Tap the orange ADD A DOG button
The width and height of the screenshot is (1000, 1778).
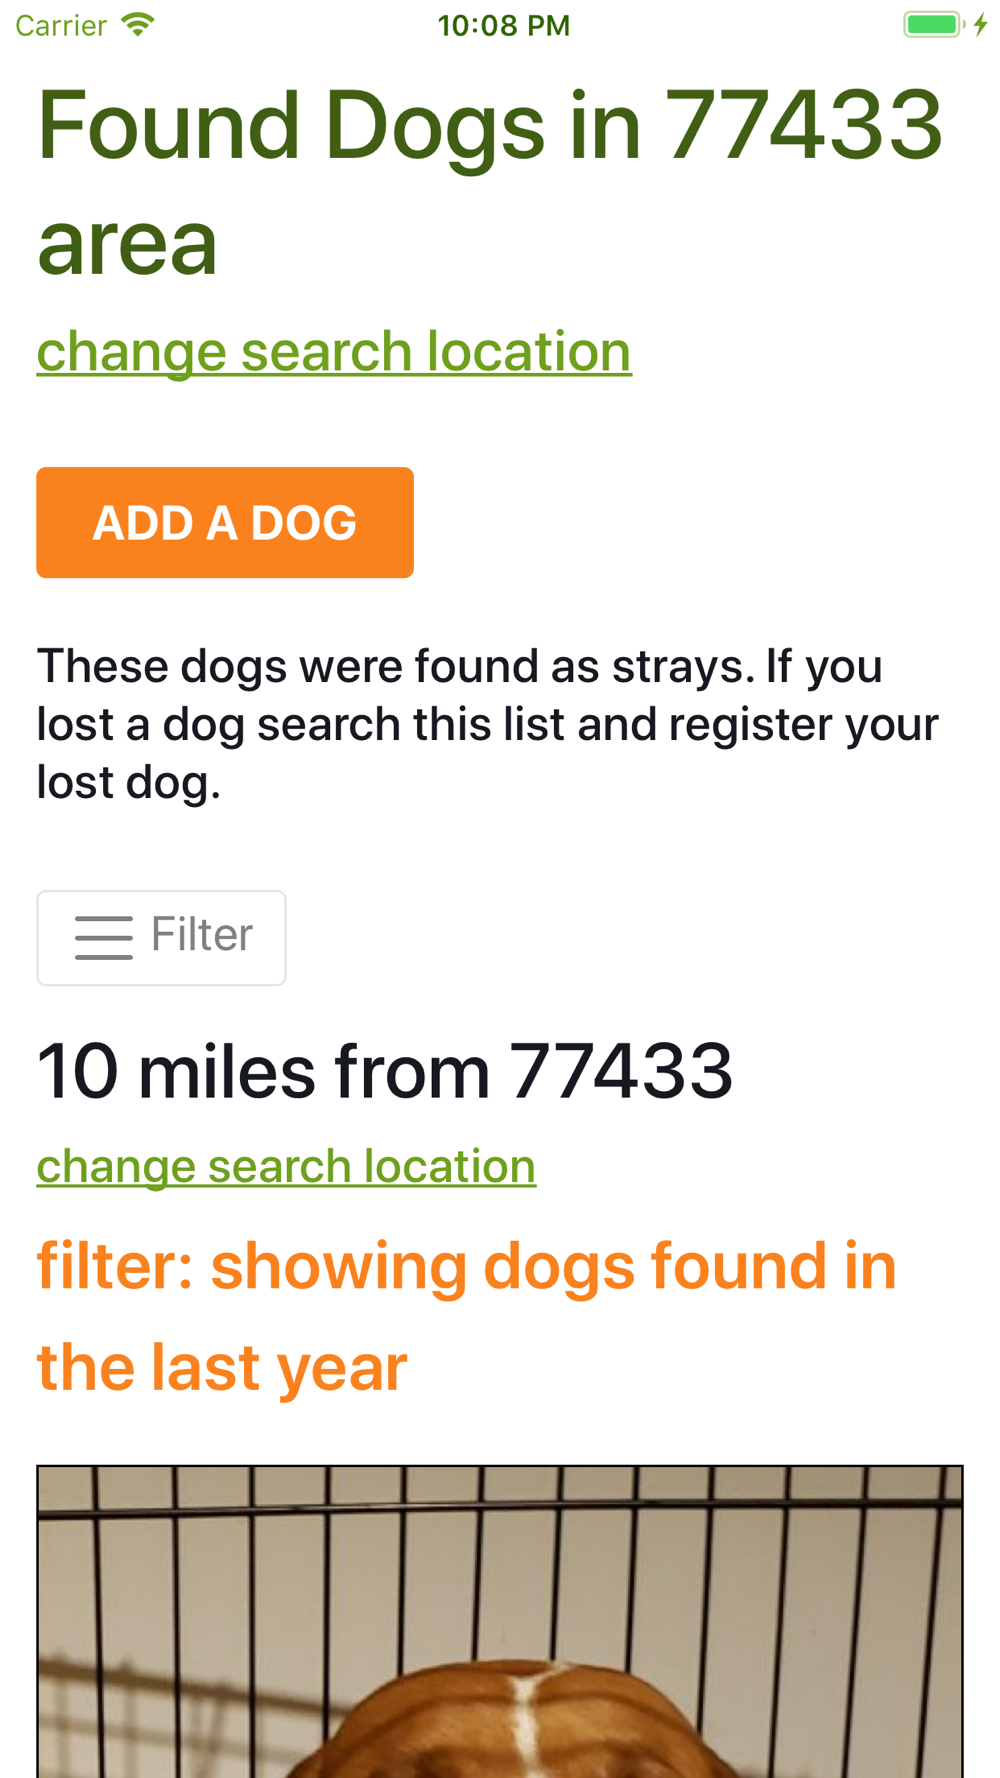pos(225,522)
